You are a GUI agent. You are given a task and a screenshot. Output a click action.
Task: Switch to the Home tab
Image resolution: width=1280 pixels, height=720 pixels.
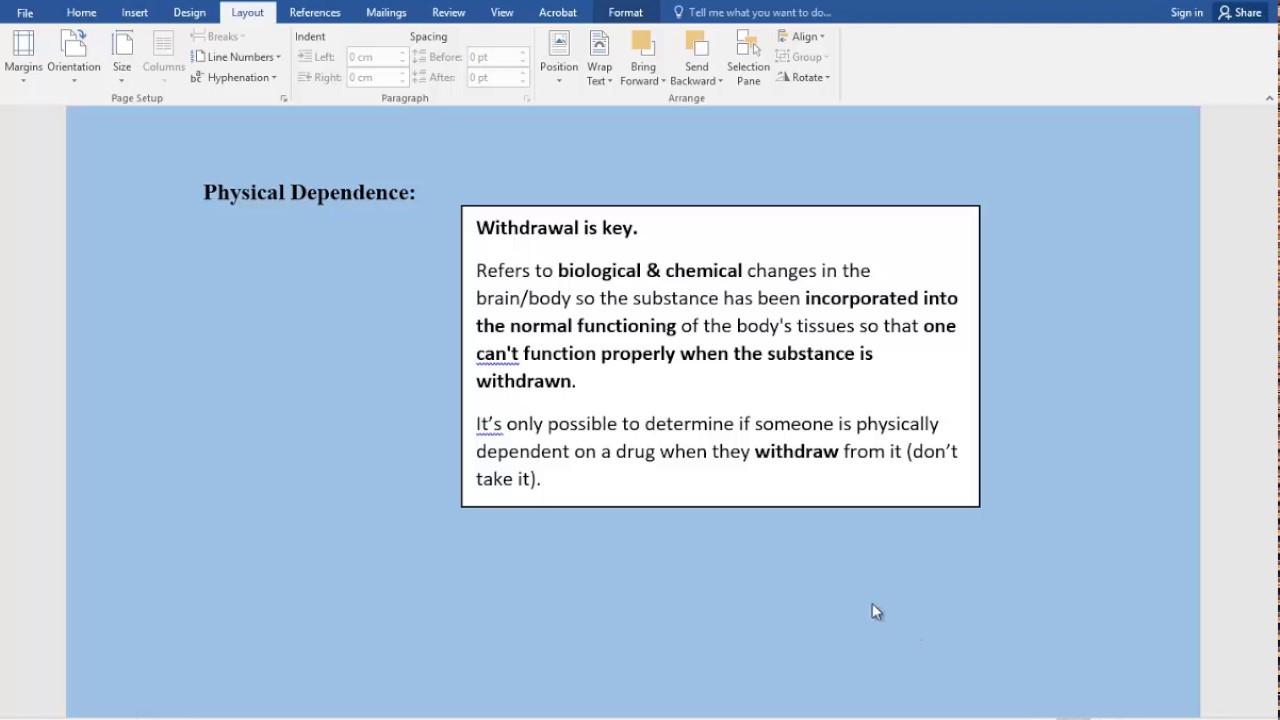coord(81,12)
